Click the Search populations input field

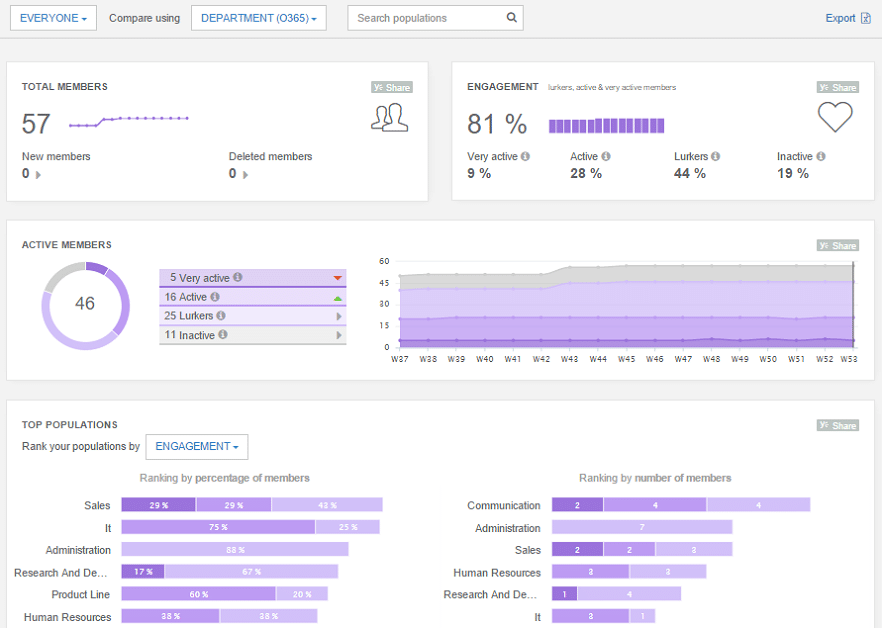(428, 18)
